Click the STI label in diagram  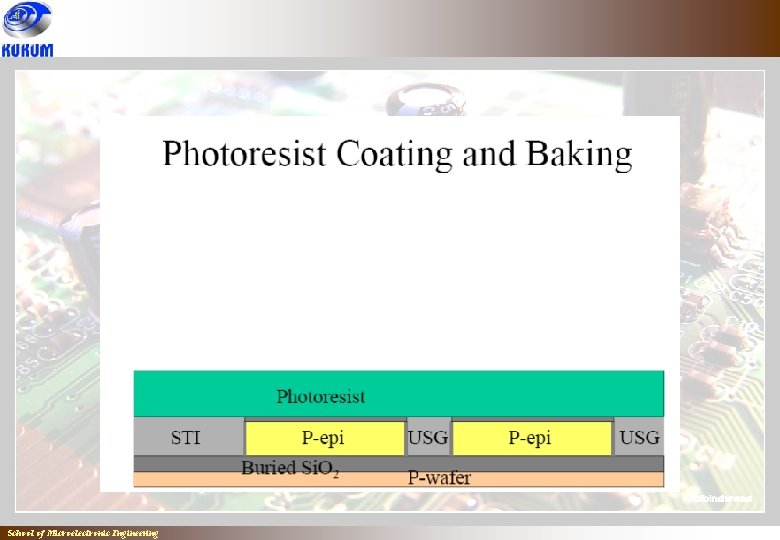[186, 438]
